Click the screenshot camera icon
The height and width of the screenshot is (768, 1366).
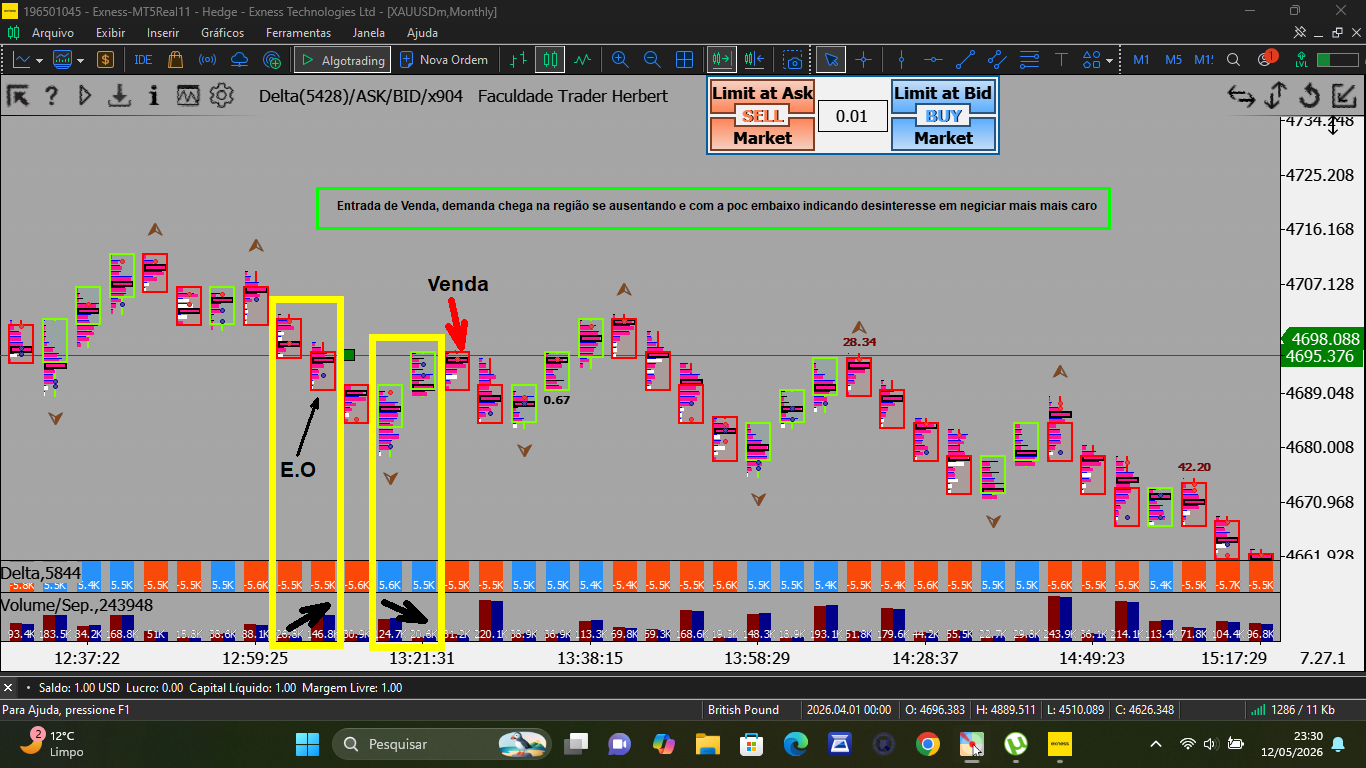[792, 60]
